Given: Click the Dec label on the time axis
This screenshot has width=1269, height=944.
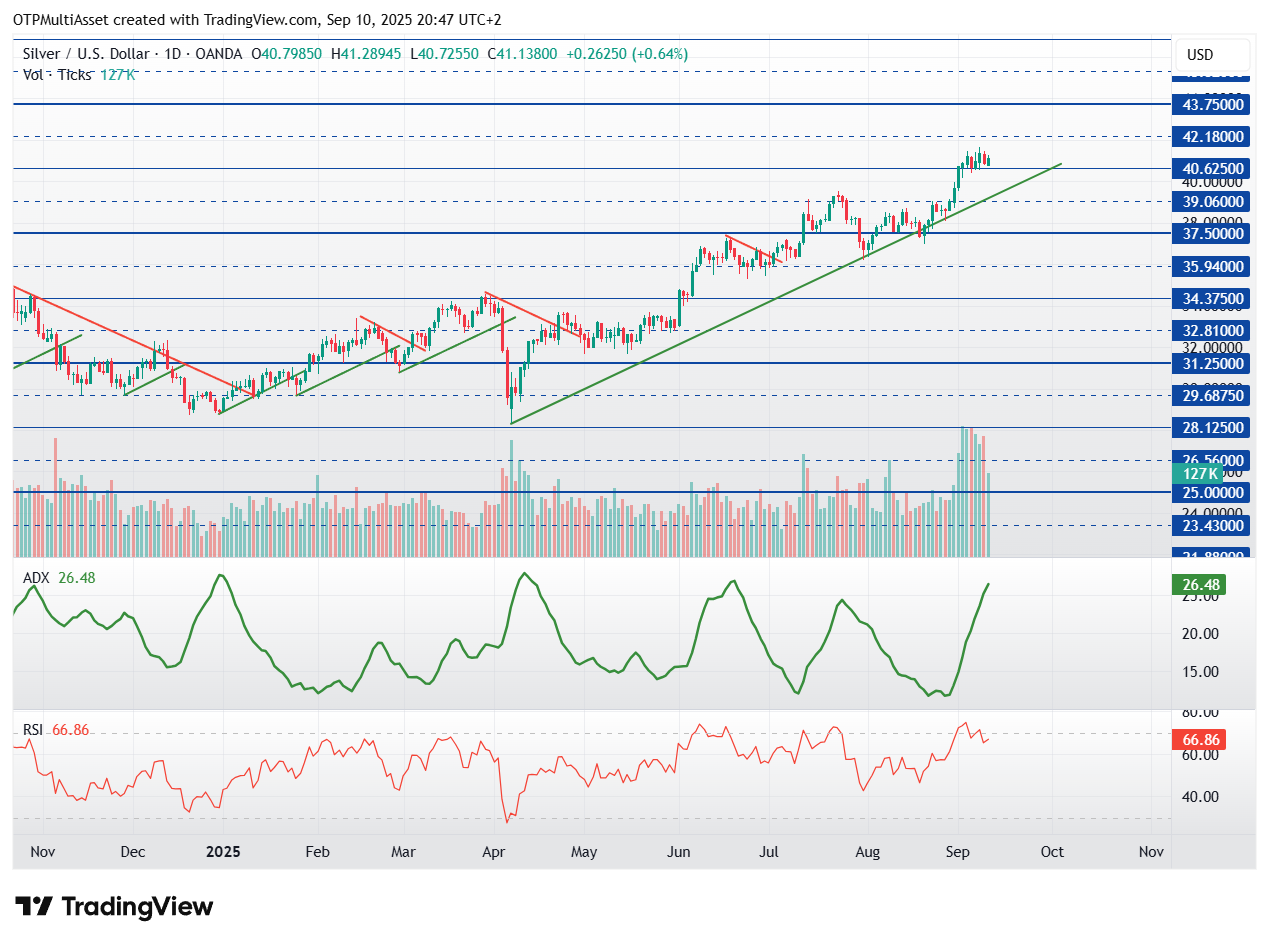Looking at the screenshot, I should pos(132,852).
